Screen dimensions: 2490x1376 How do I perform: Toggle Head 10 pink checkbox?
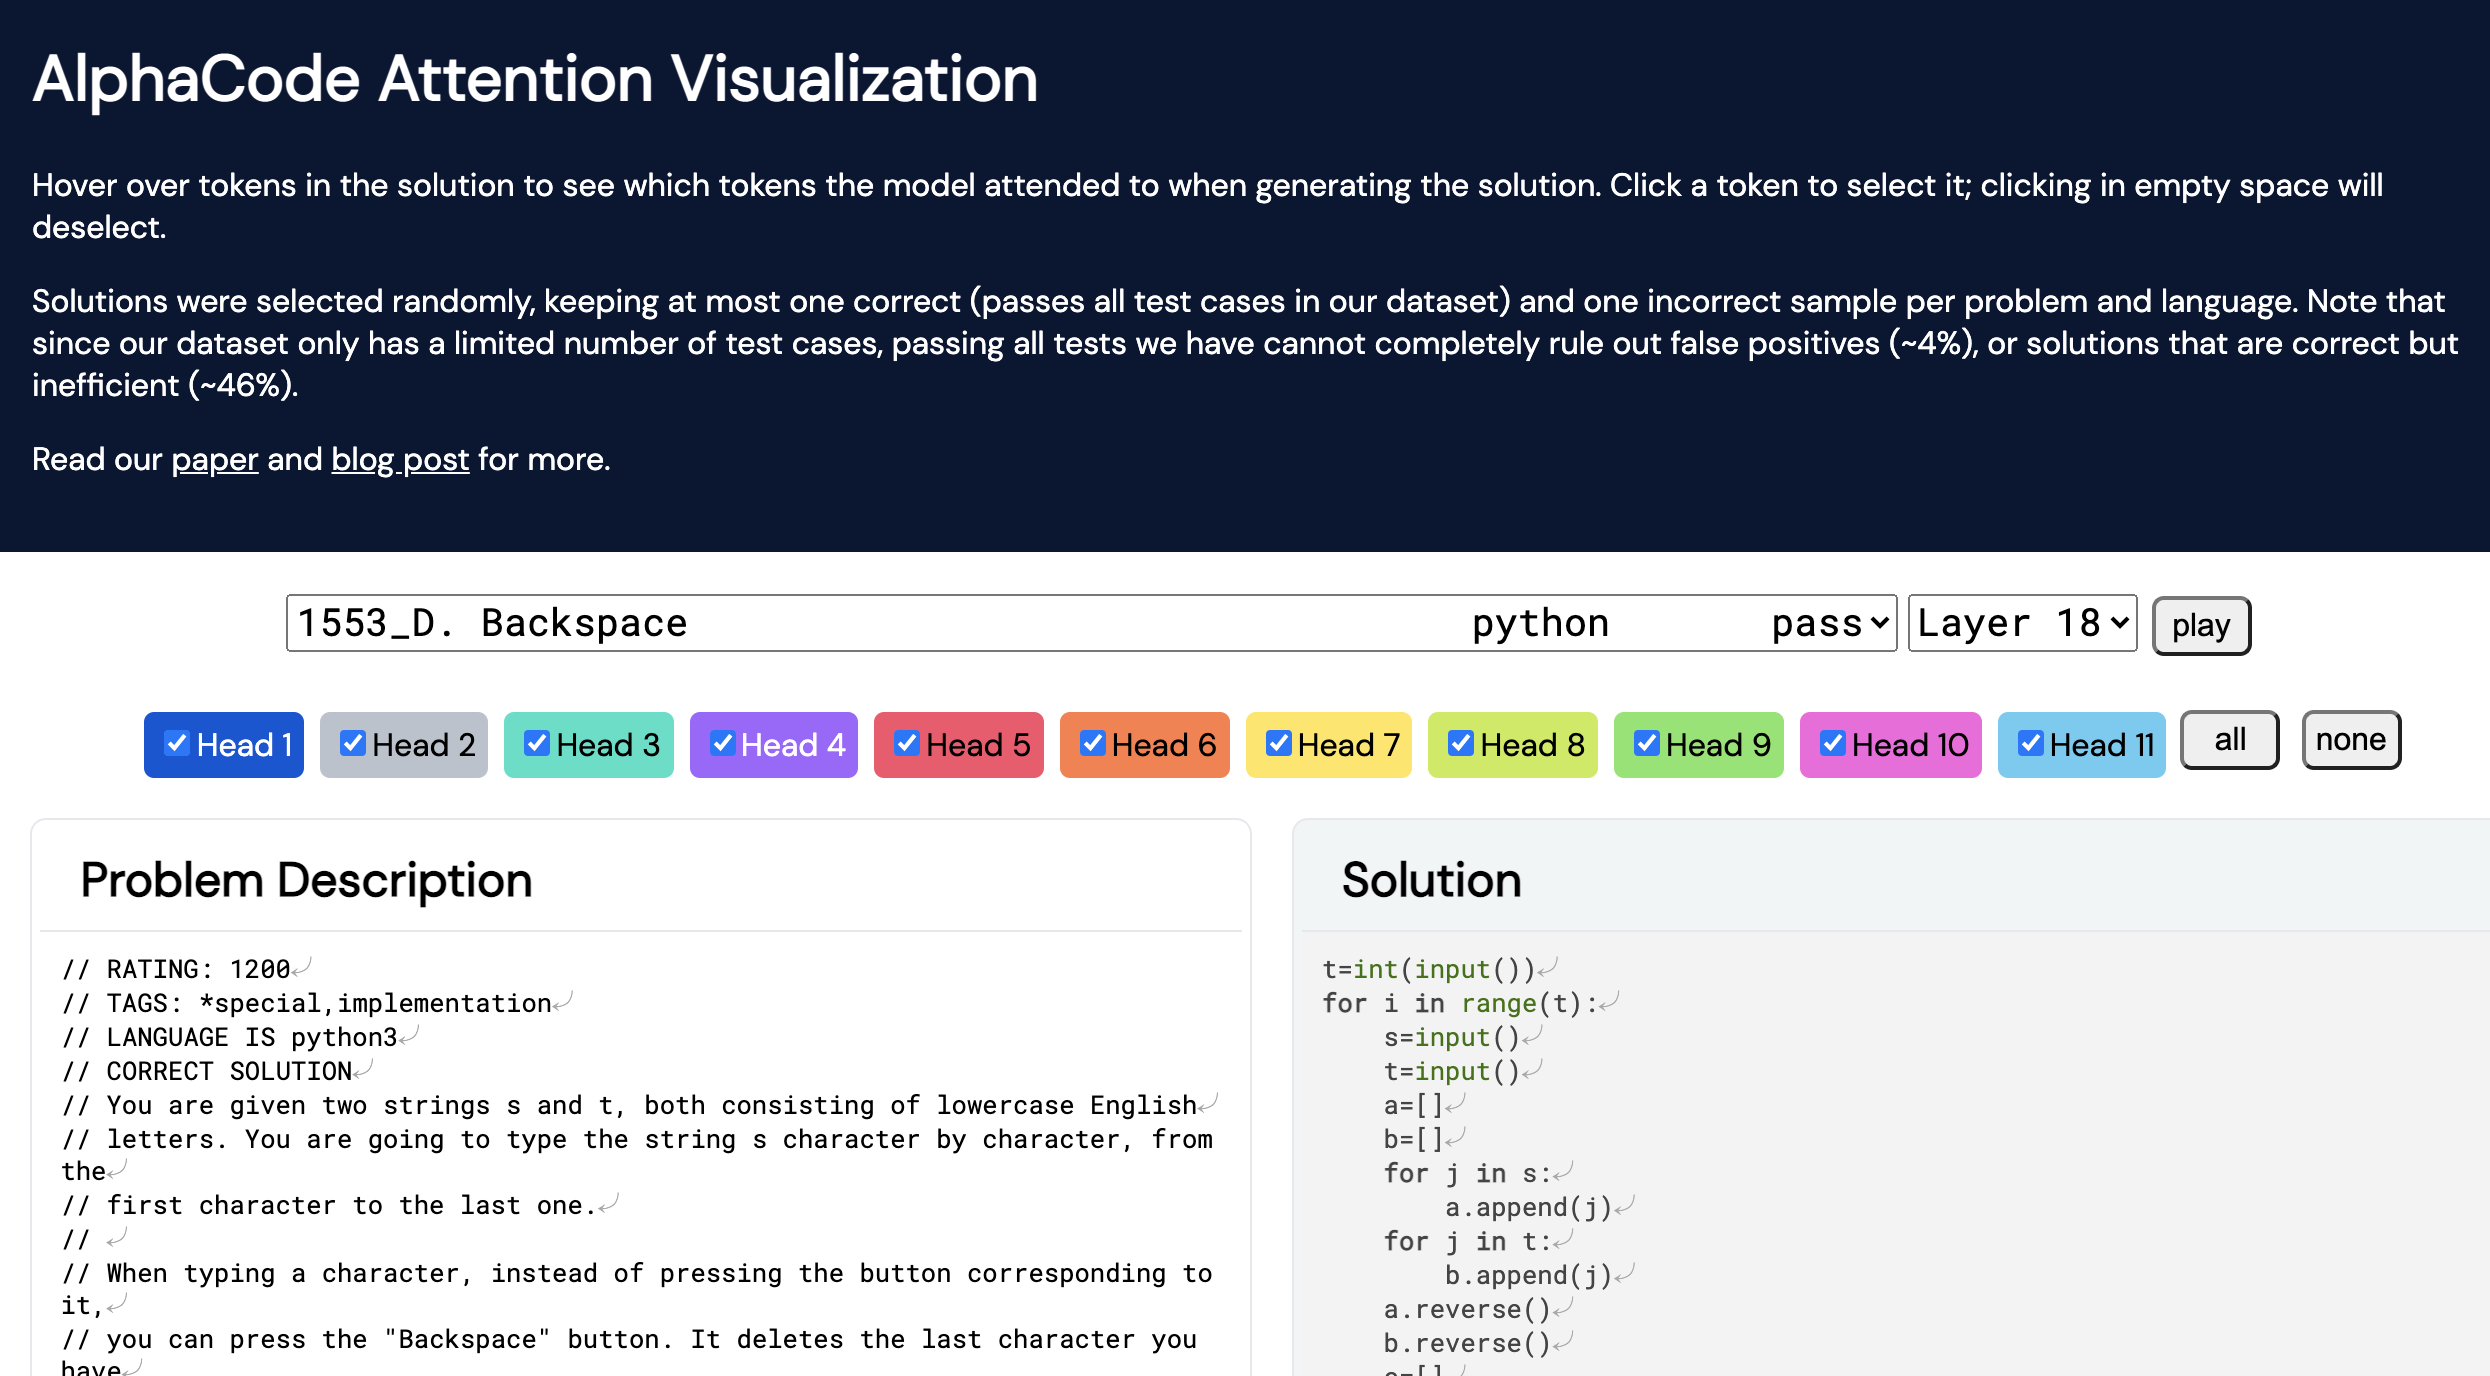coord(1832,743)
